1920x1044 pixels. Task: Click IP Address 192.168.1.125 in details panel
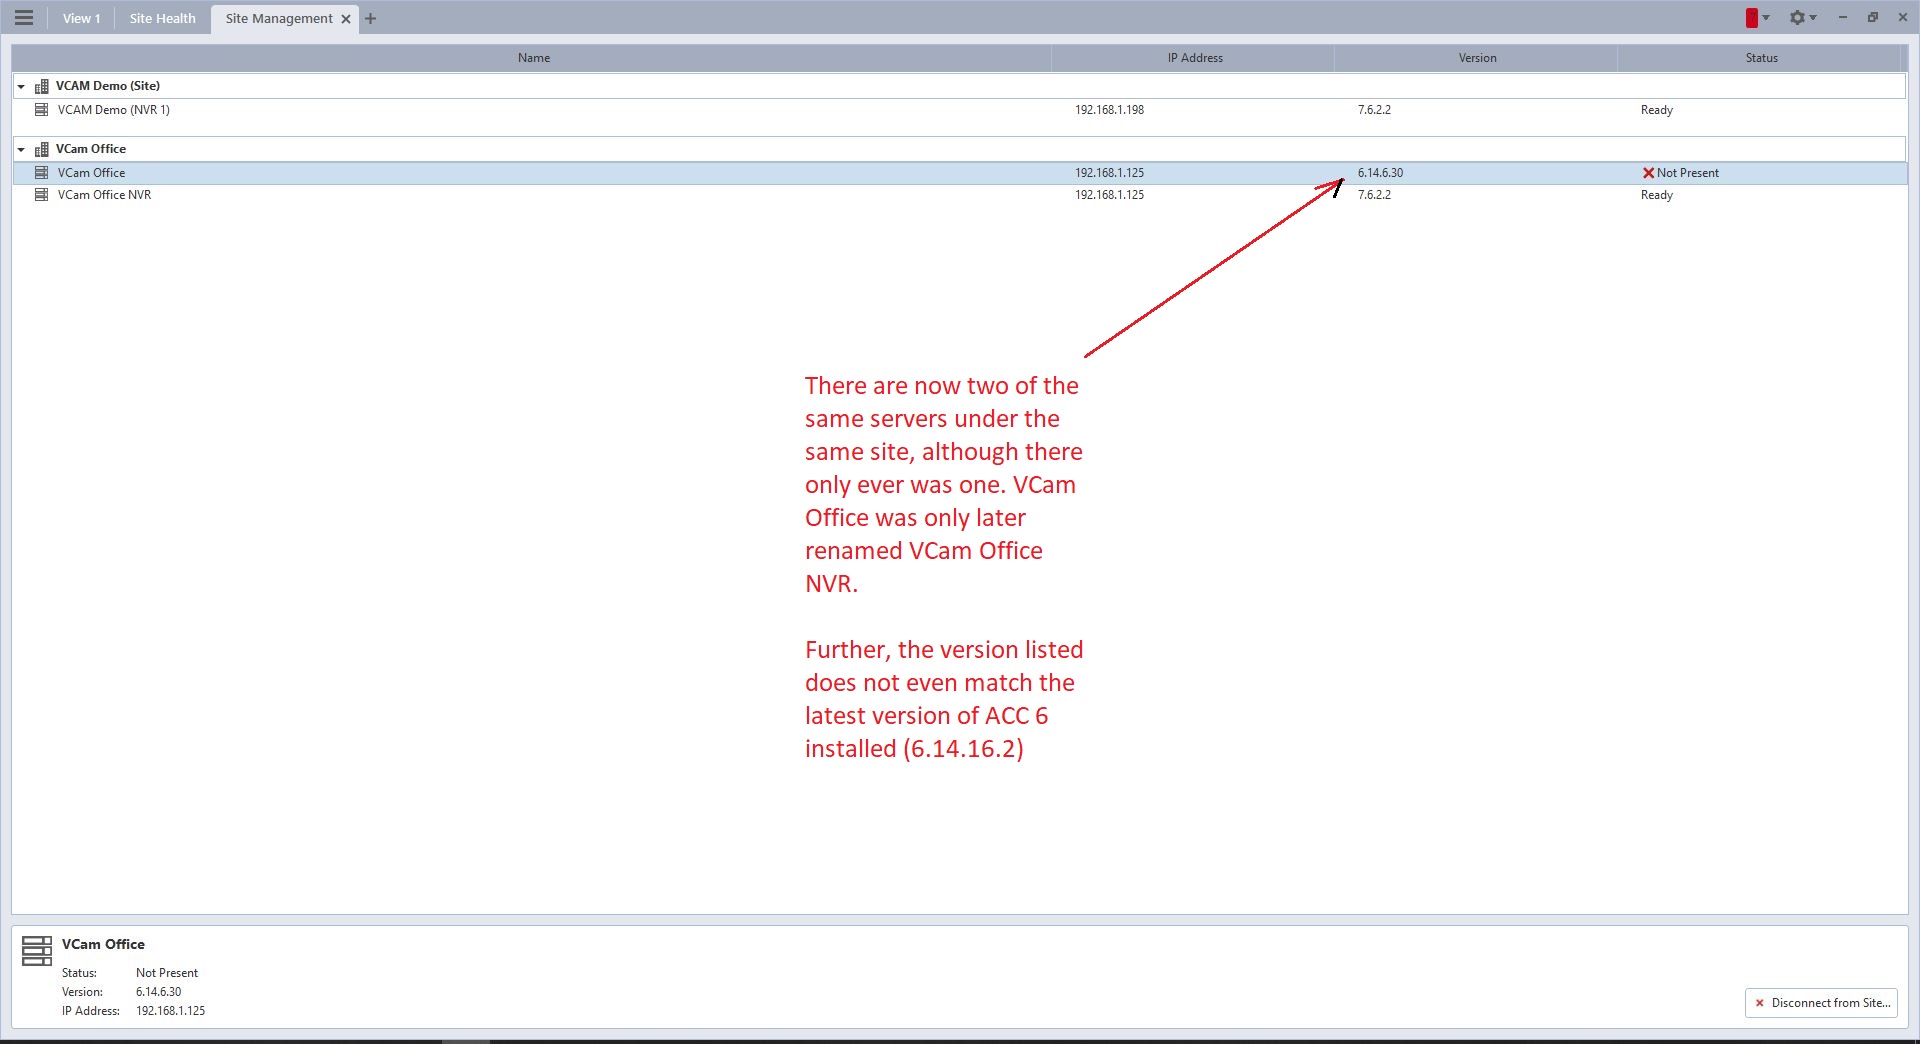[170, 1011]
